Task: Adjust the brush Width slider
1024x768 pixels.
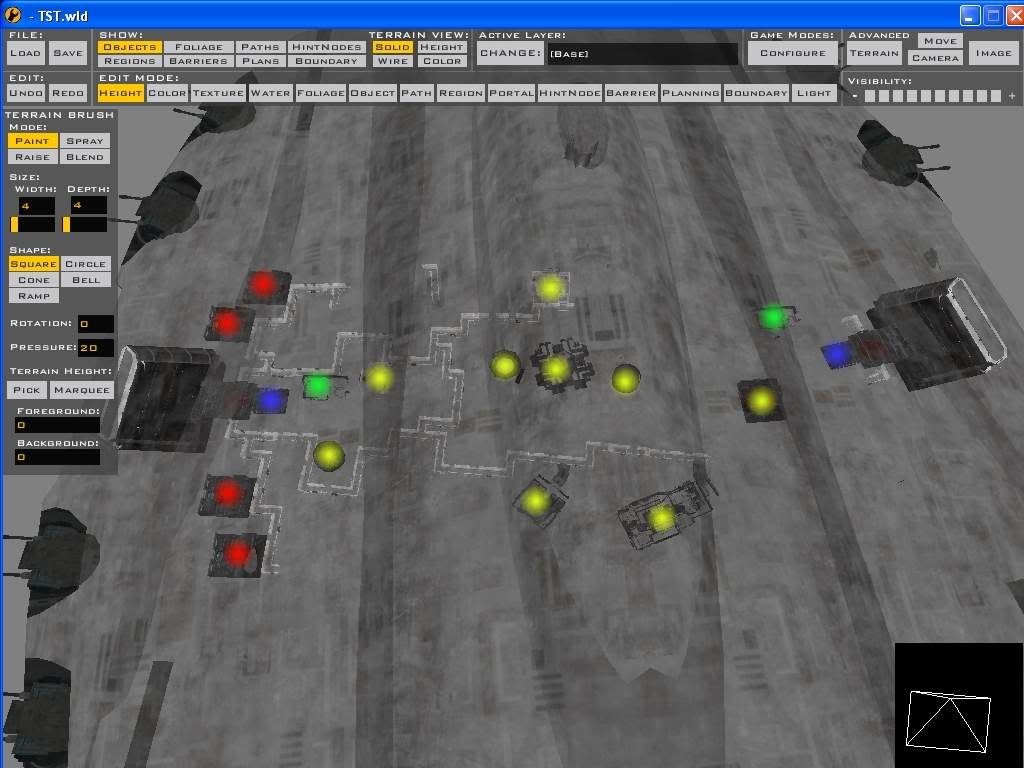Action: pos(33,225)
